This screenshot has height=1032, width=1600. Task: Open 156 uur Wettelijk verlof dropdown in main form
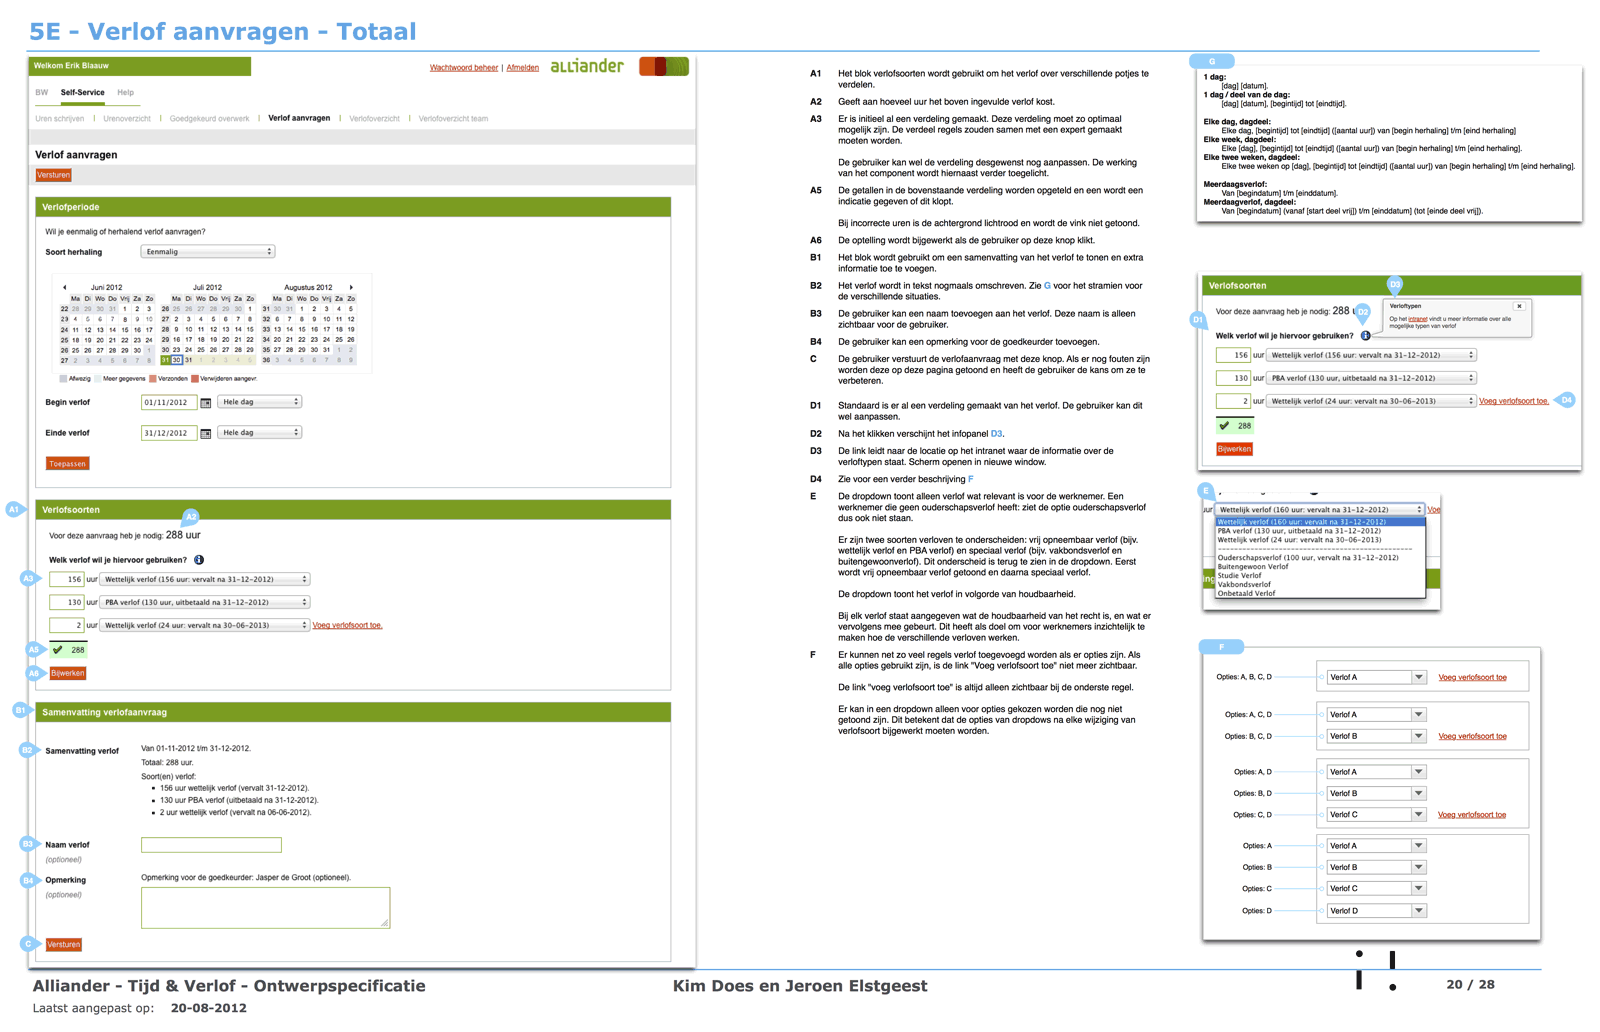point(205,579)
